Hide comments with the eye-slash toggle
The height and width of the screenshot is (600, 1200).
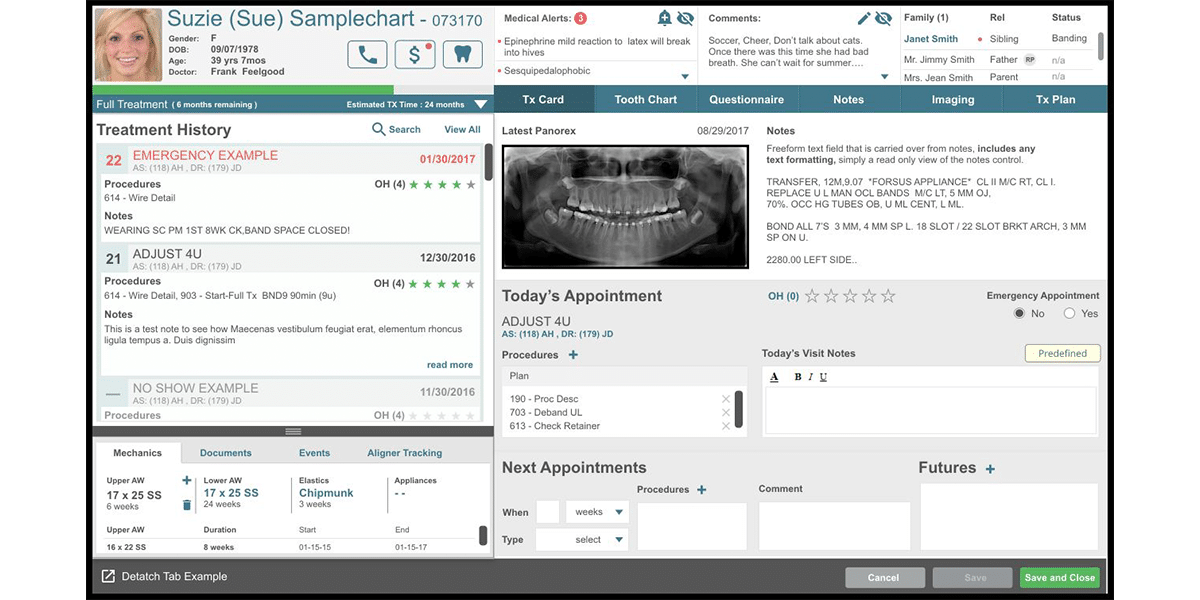click(884, 18)
